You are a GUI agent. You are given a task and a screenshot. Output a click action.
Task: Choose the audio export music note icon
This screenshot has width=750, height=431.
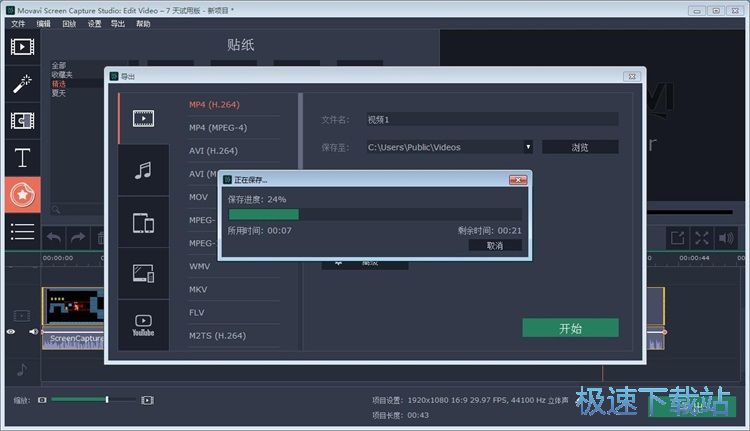coord(143,170)
